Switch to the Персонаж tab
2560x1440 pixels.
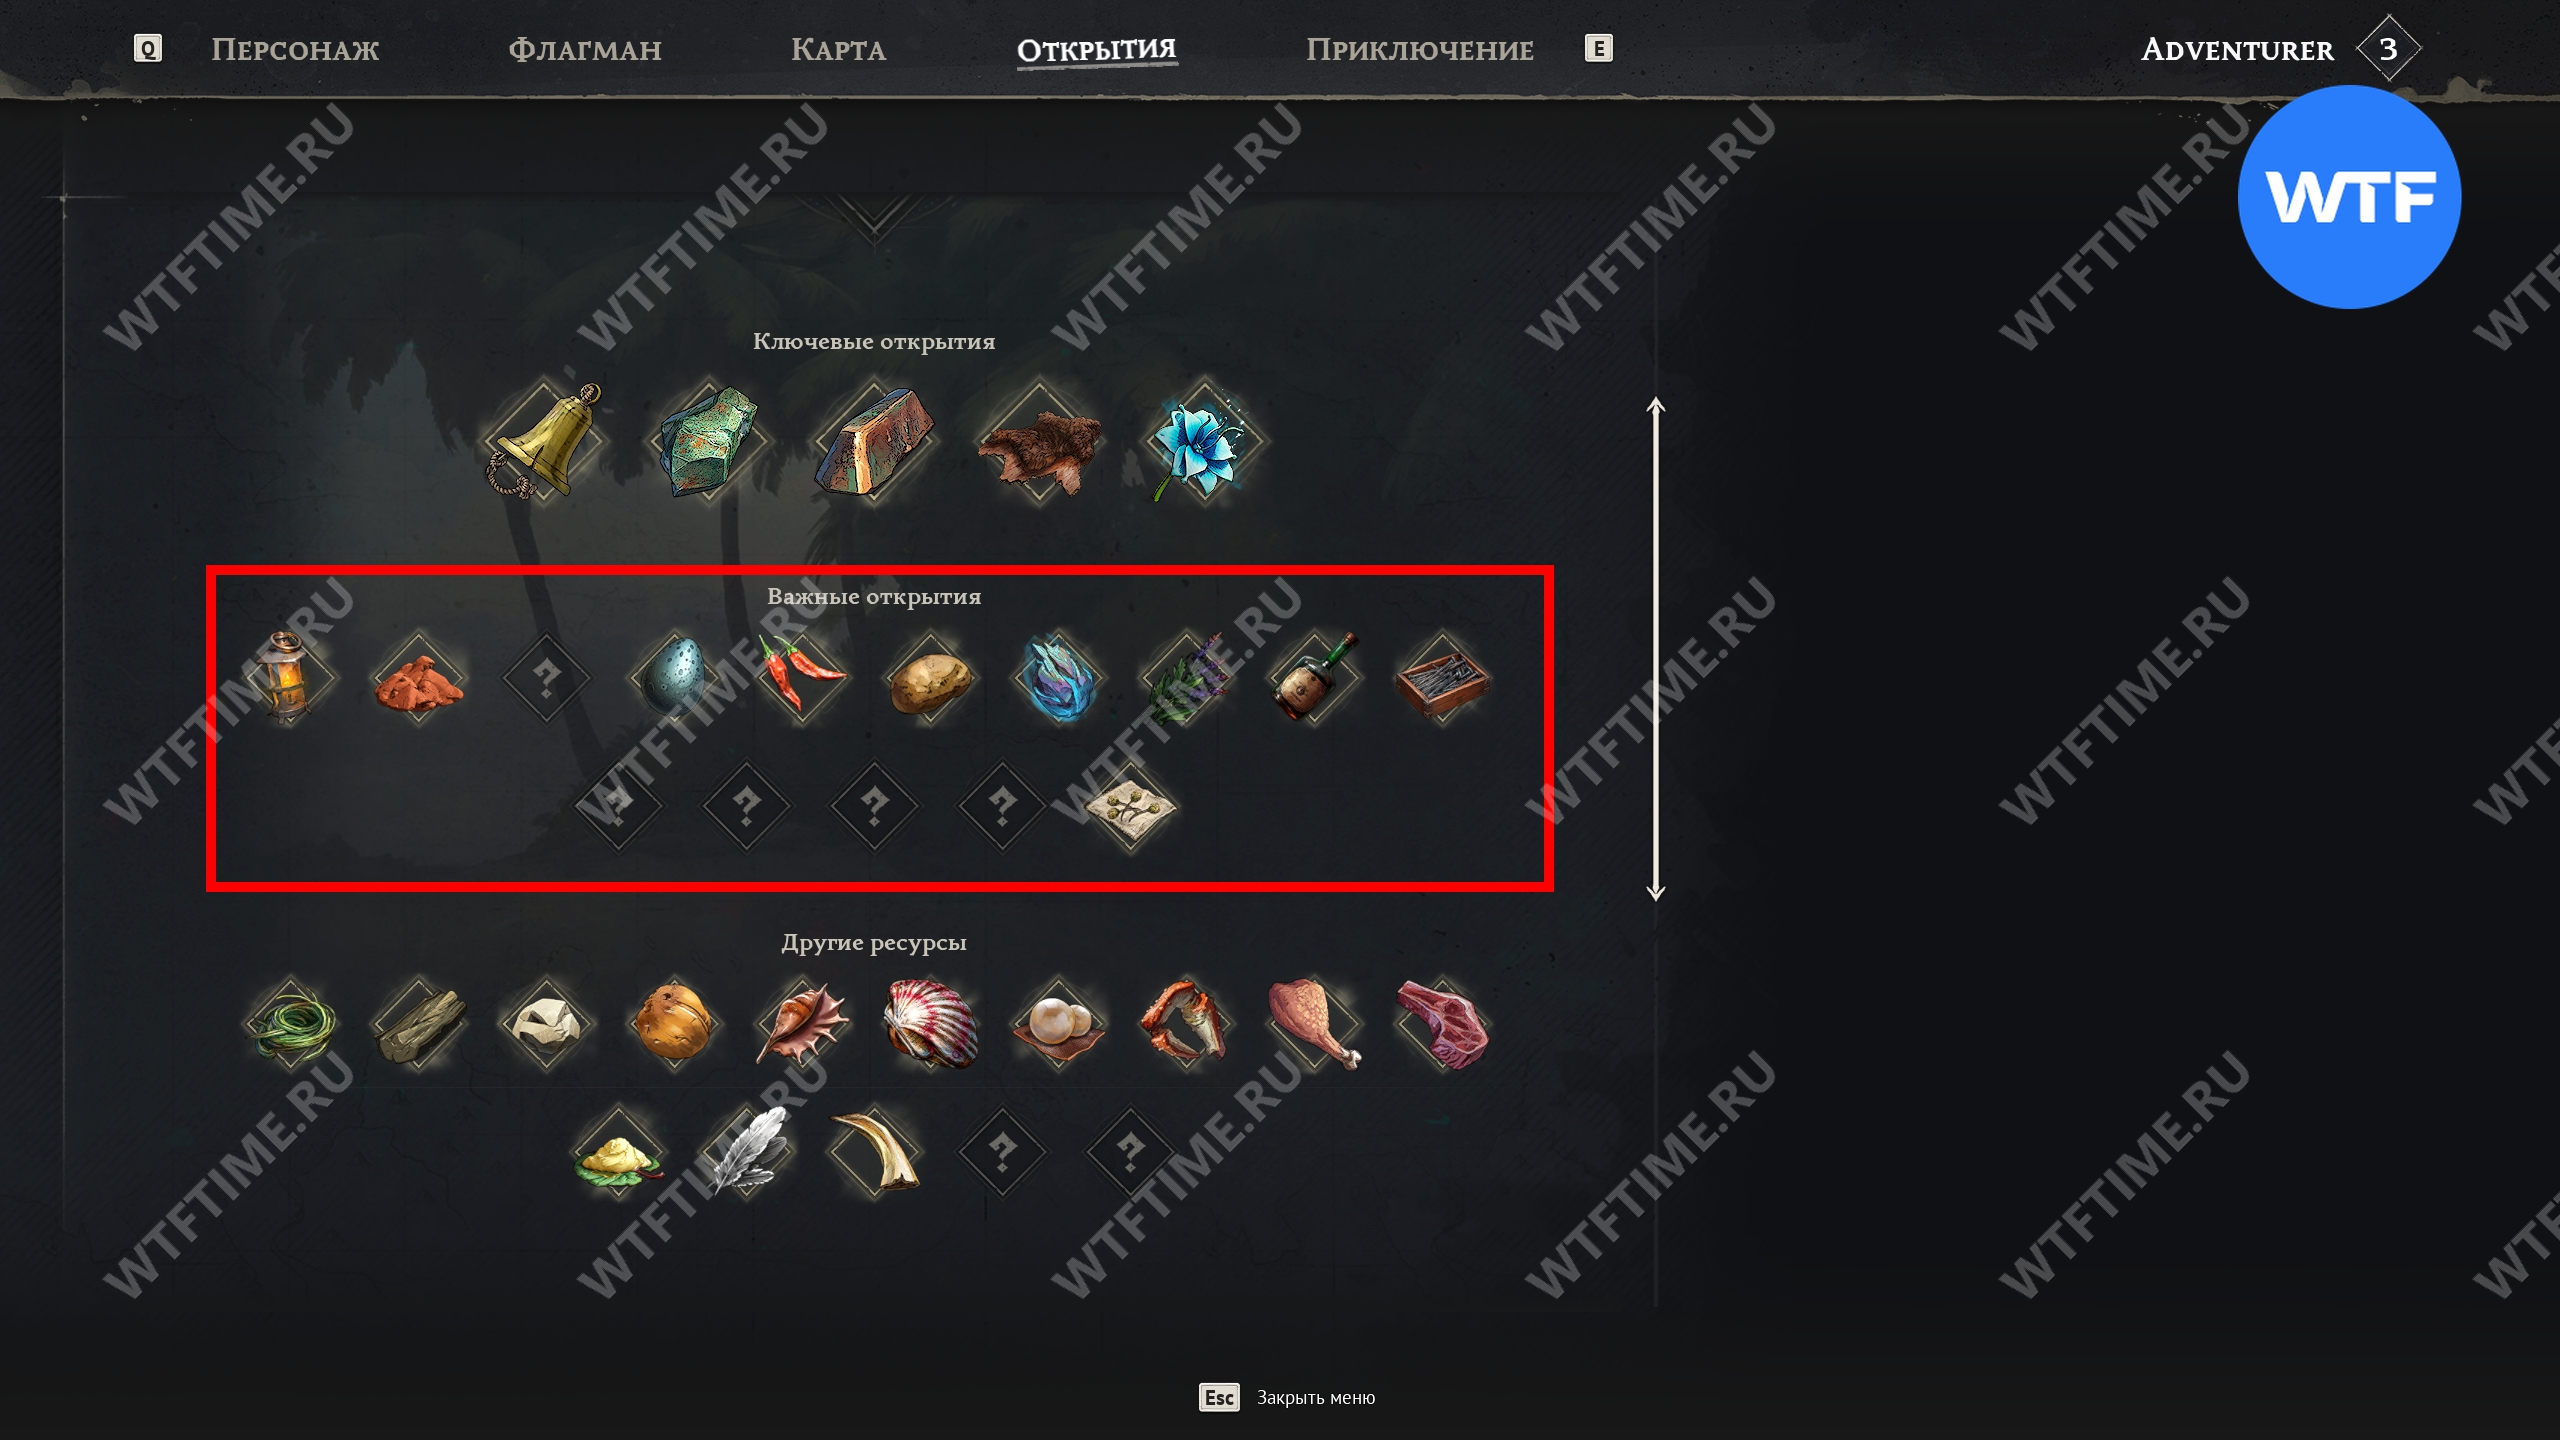pos(295,49)
